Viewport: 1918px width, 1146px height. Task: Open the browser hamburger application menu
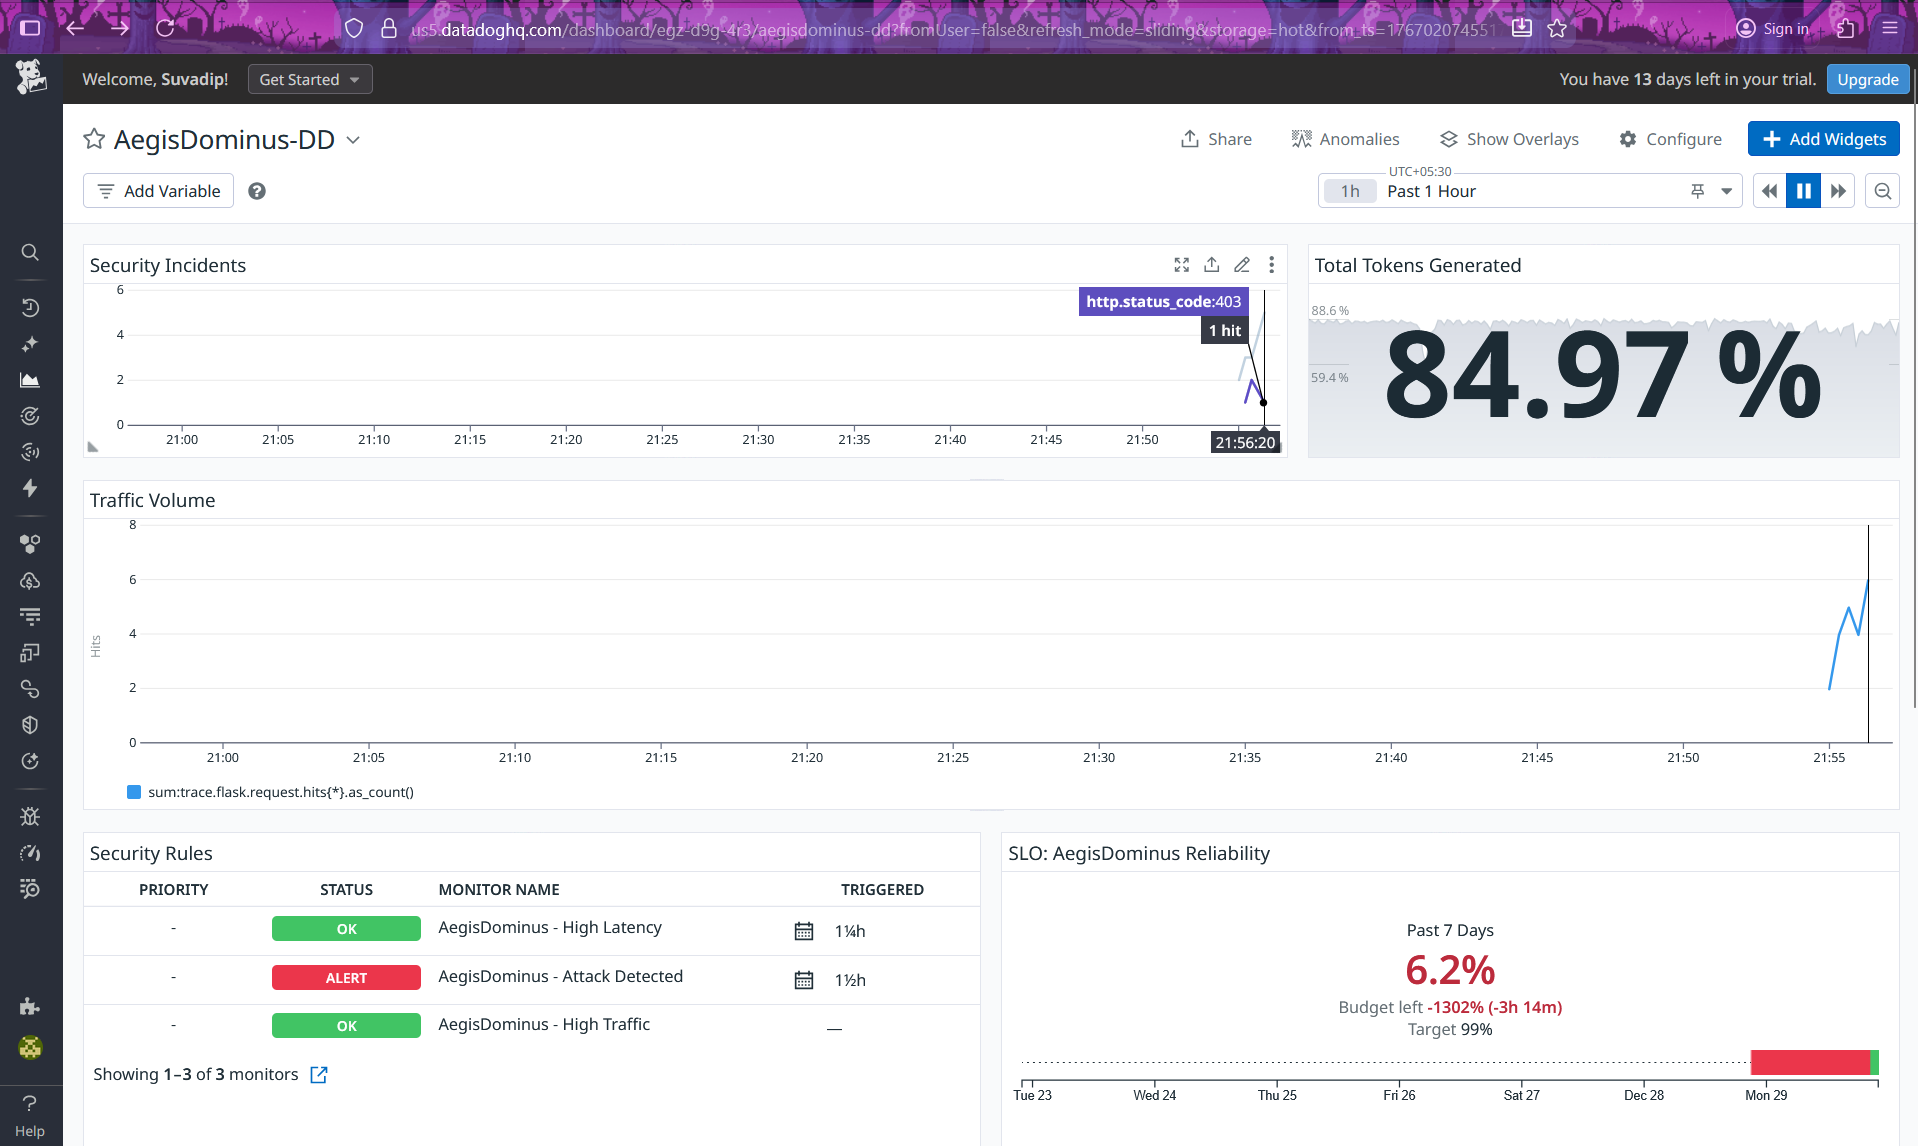1889,28
